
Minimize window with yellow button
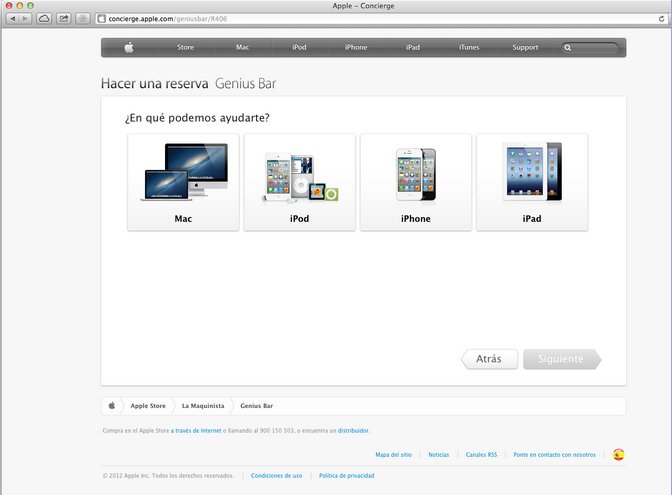coord(20,6)
